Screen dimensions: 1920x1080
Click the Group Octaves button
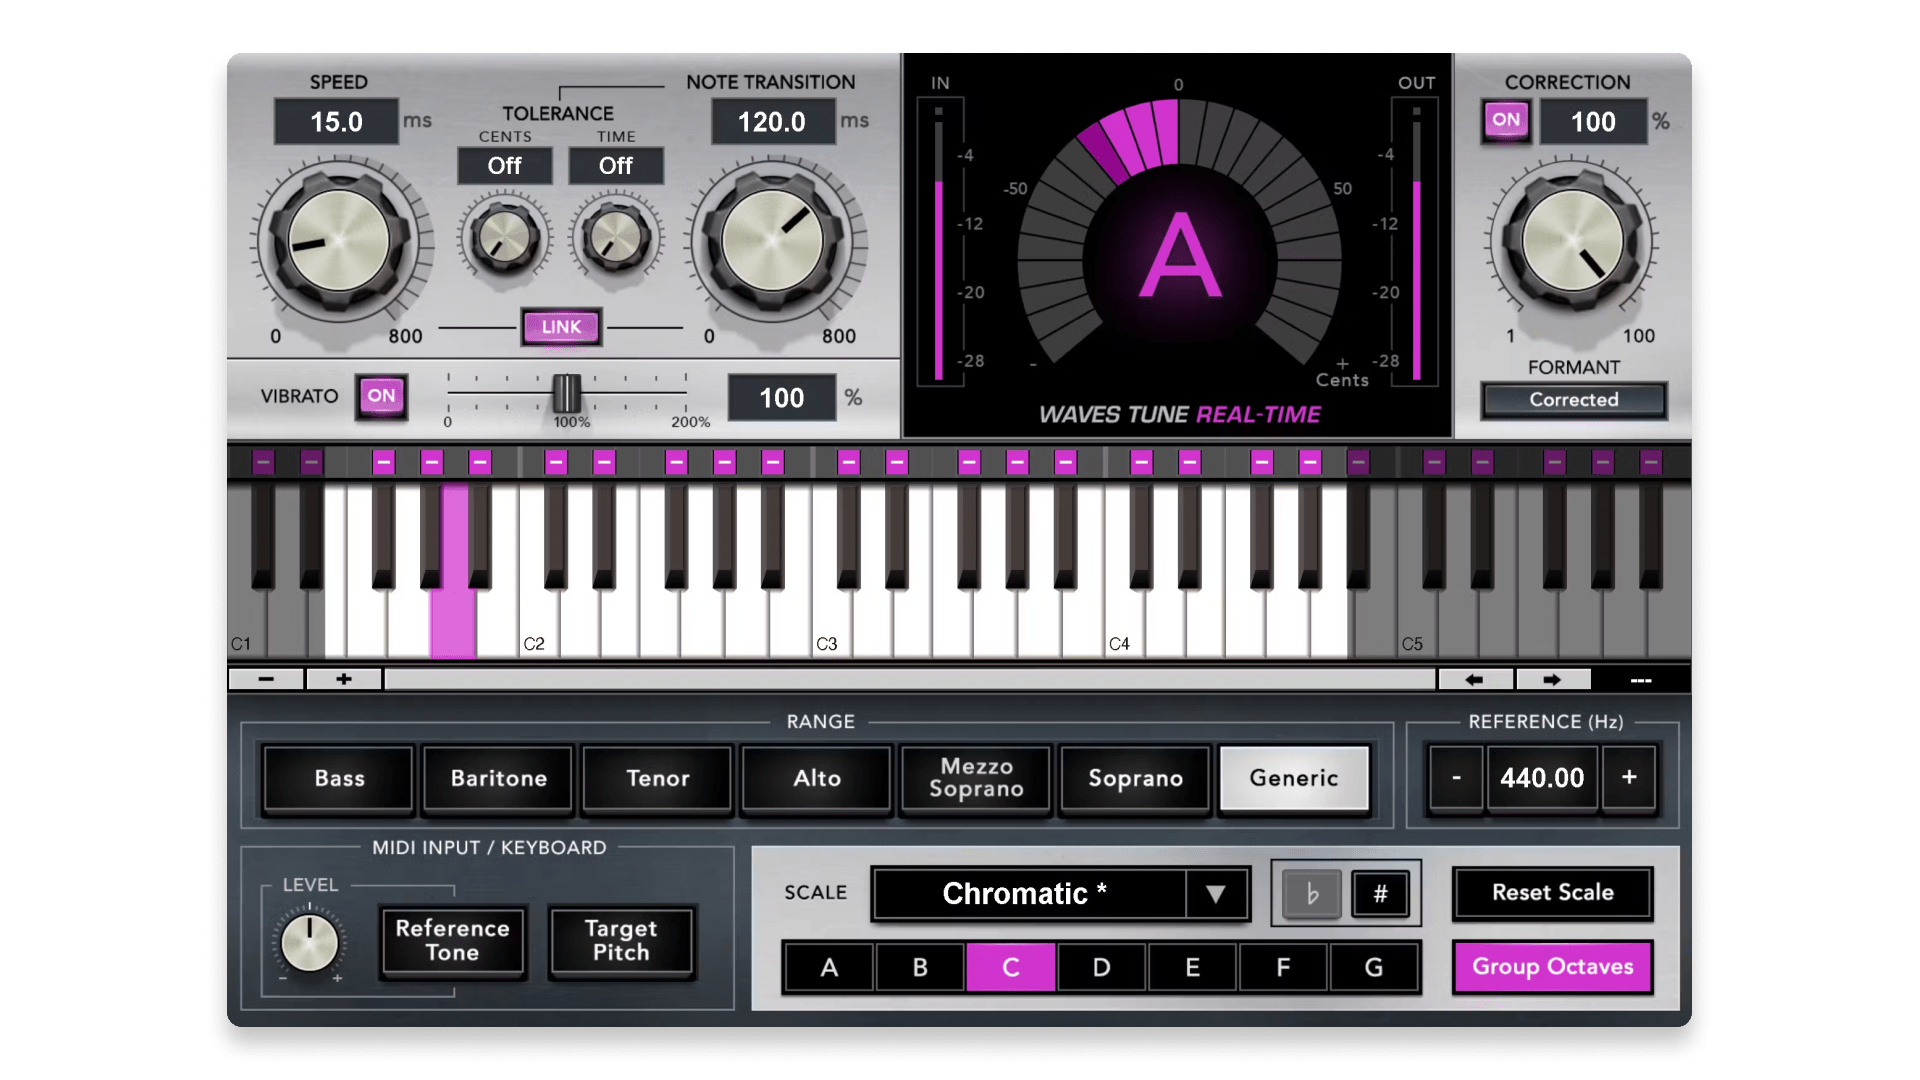click(1551, 967)
